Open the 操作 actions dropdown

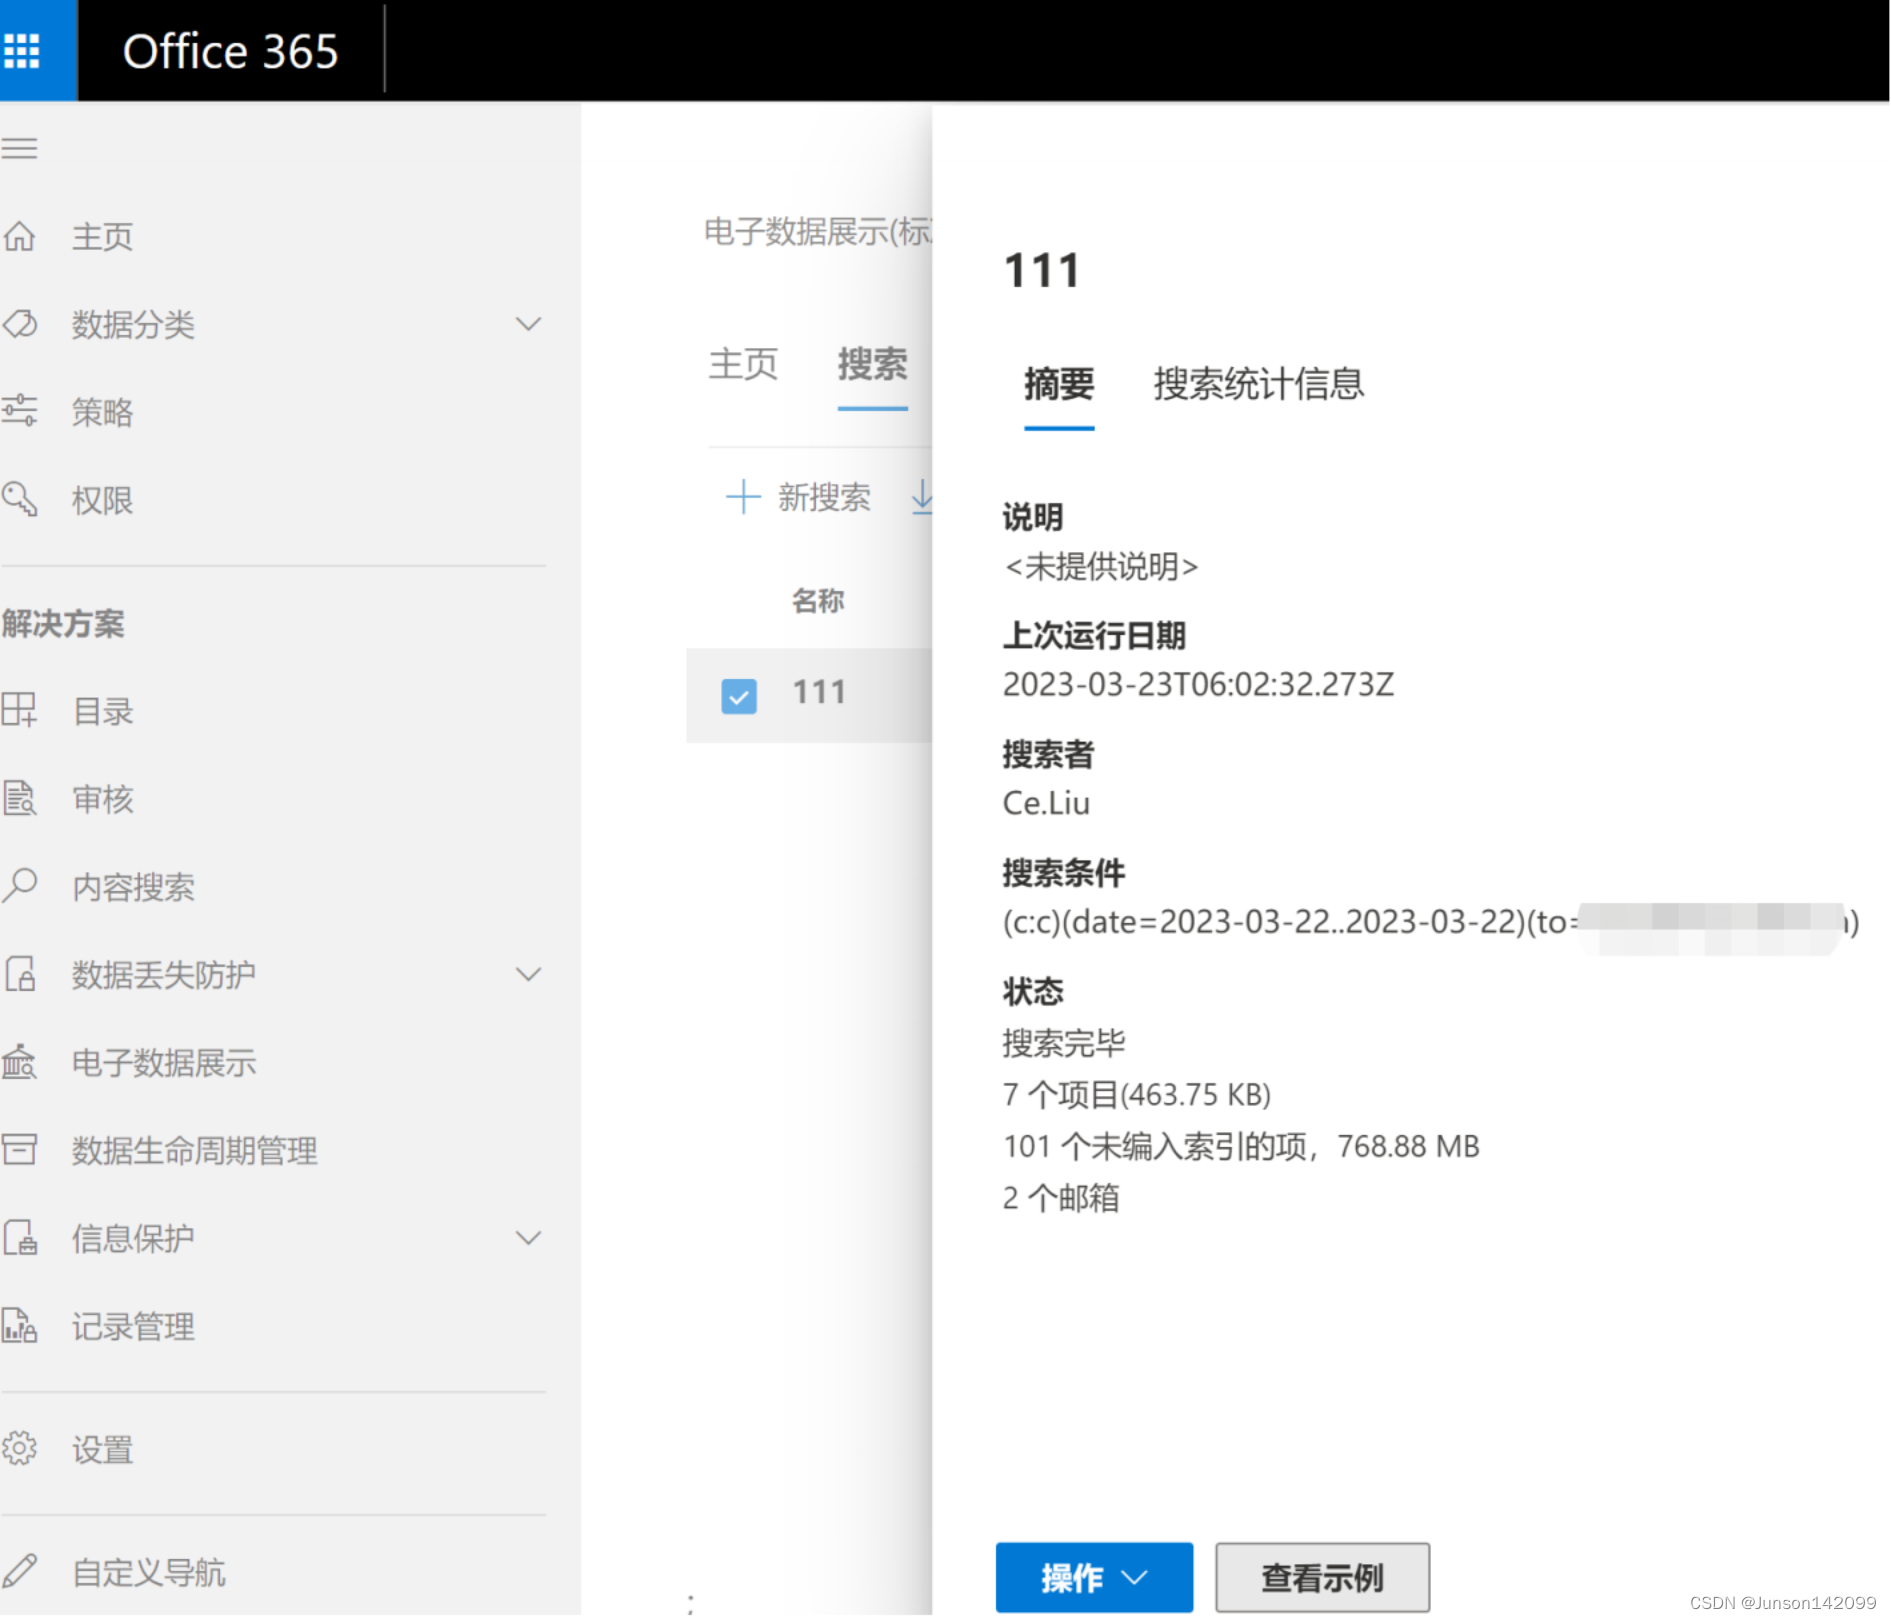point(1092,1577)
